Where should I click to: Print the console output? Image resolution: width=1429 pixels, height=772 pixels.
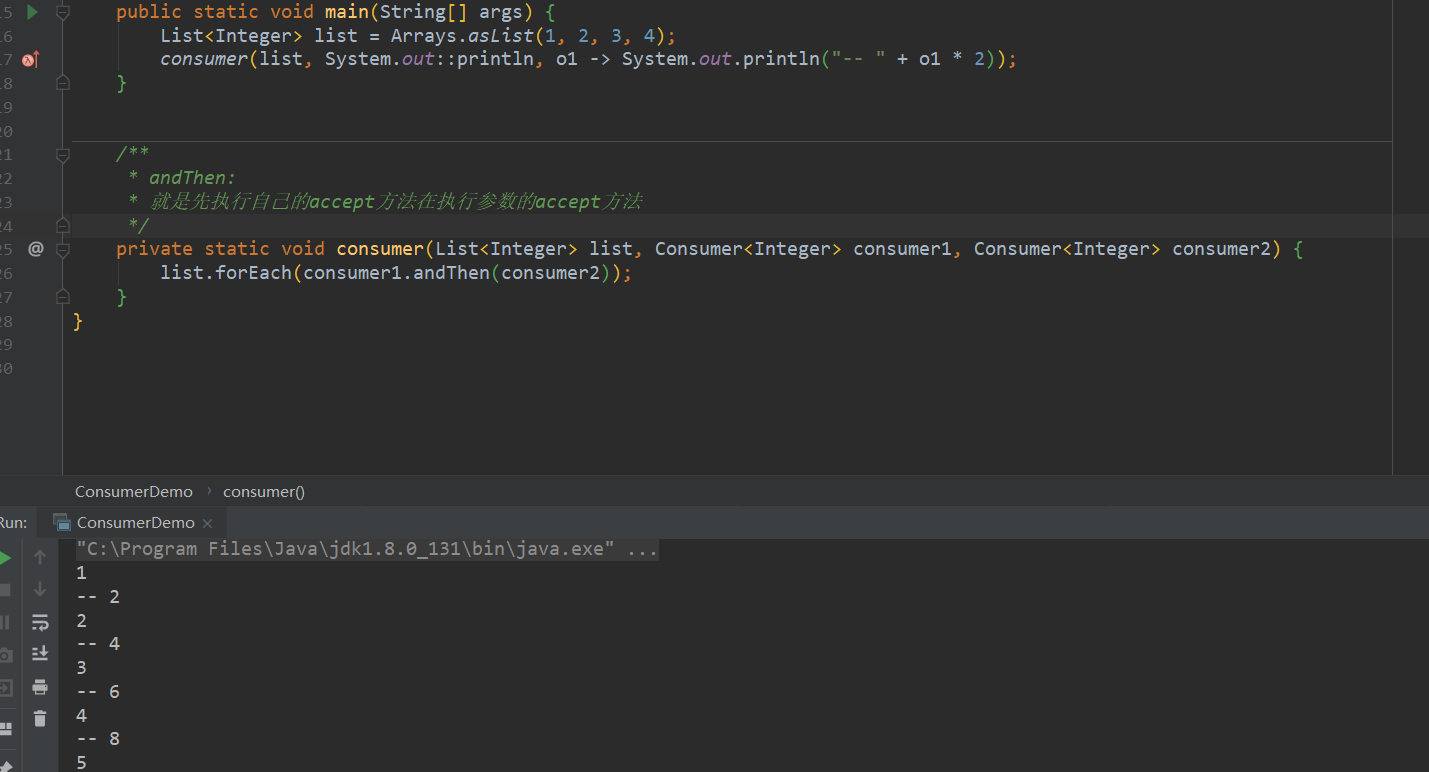pyautogui.click(x=40, y=687)
